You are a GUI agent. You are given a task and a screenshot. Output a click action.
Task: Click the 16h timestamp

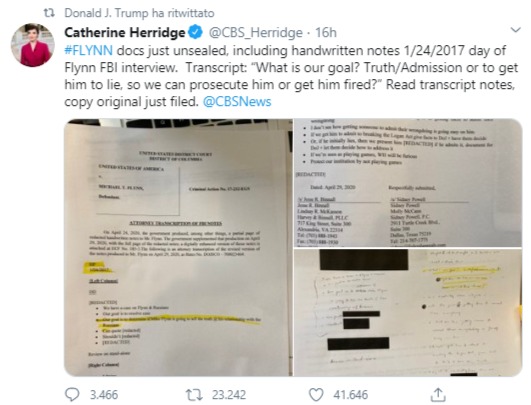click(x=326, y=33)
